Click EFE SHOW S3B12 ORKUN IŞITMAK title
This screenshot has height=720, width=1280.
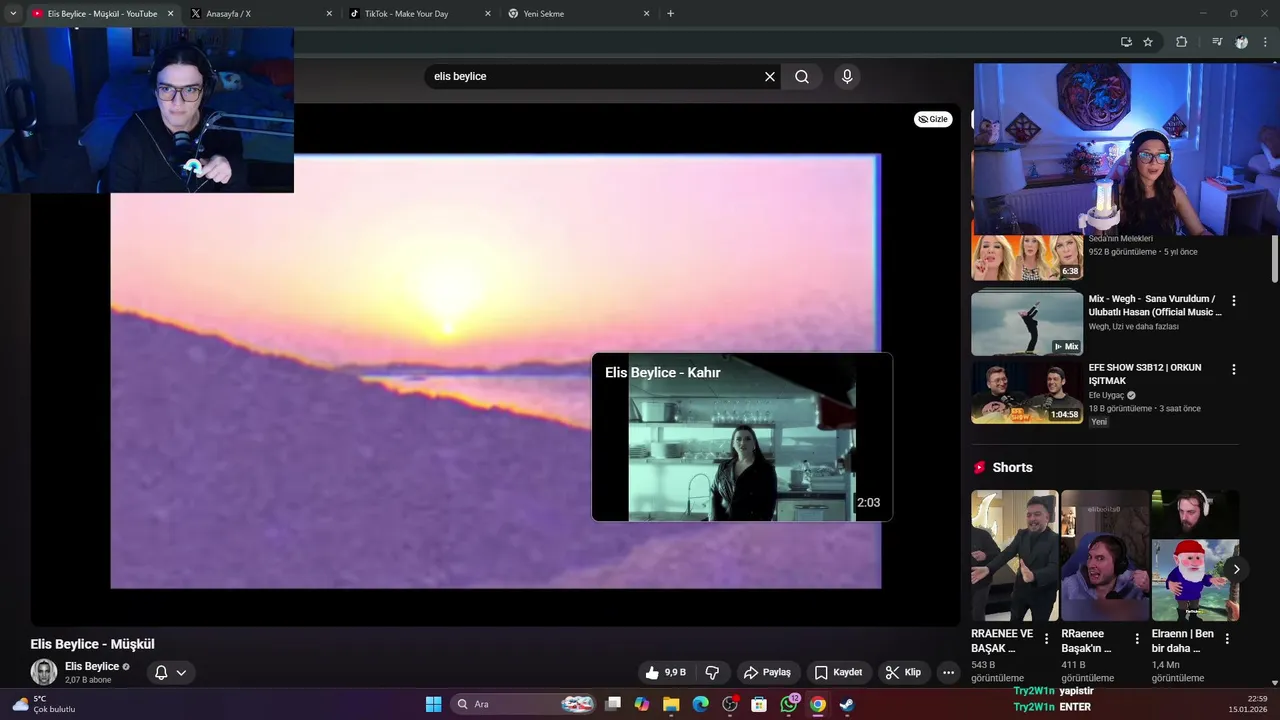pyautogui.click(x=1145, y=374)
